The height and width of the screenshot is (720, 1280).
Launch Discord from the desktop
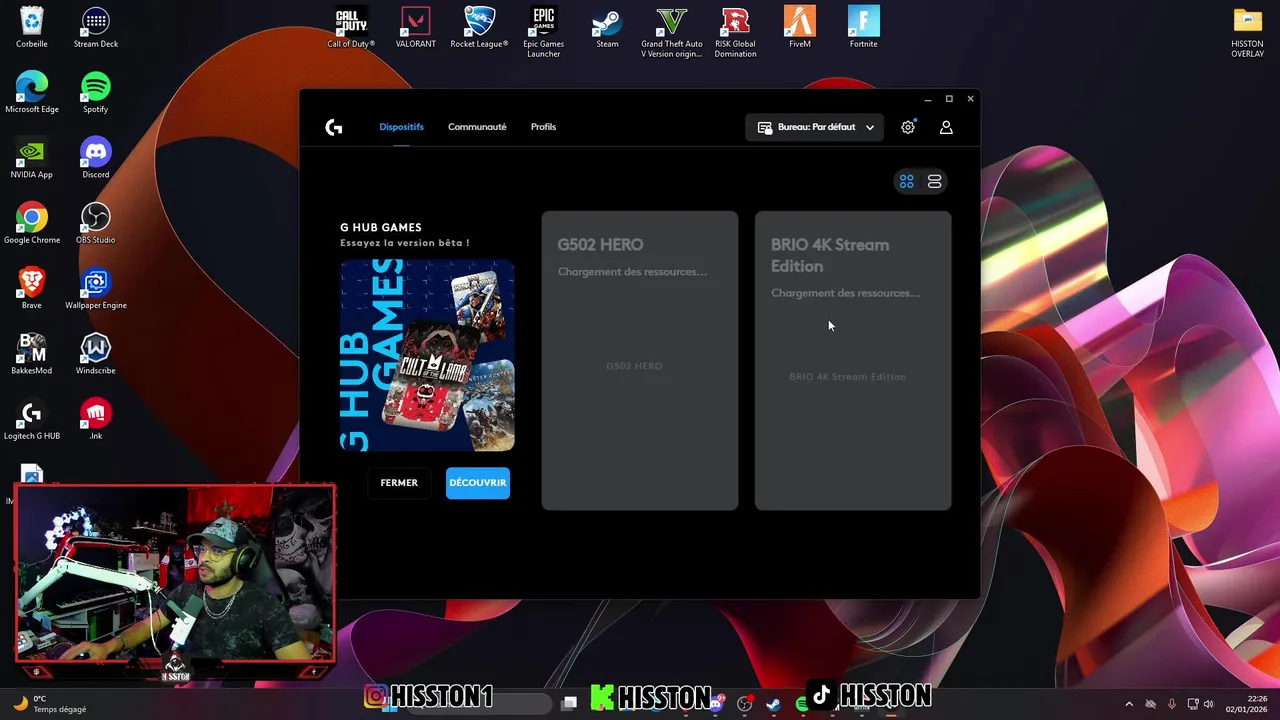pyautogui.click(x=96, y=157)
